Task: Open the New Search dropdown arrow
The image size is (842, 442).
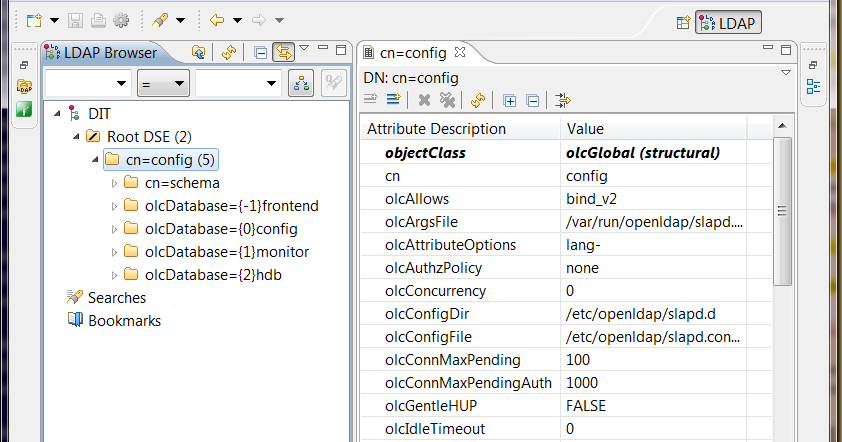Action: tap(180, 21)
